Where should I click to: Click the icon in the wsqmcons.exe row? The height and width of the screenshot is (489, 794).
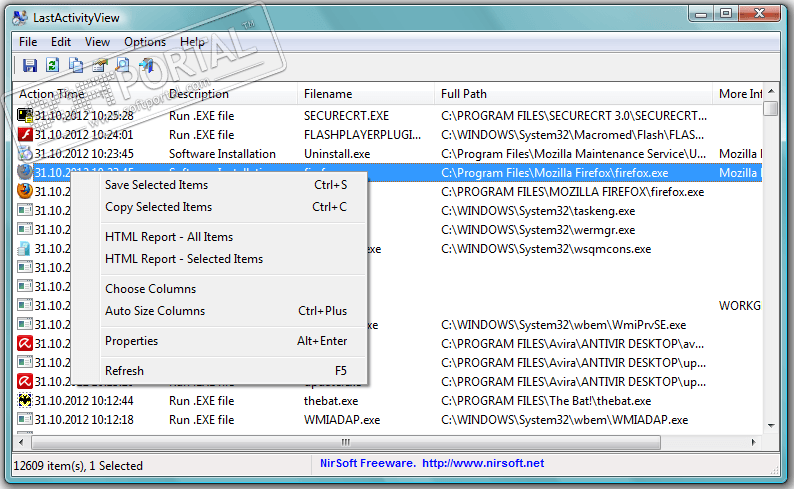pyautogui.click(x=24, y=249)
